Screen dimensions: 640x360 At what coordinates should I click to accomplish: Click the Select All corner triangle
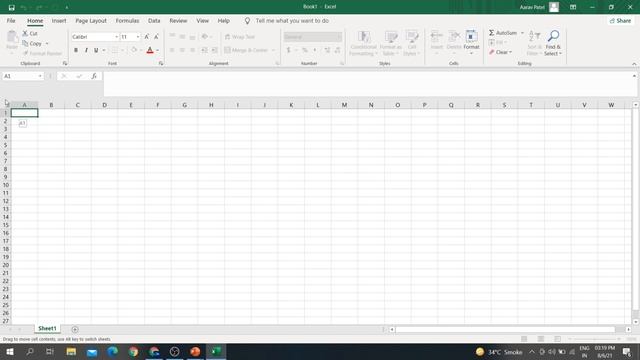click(6, 104)
